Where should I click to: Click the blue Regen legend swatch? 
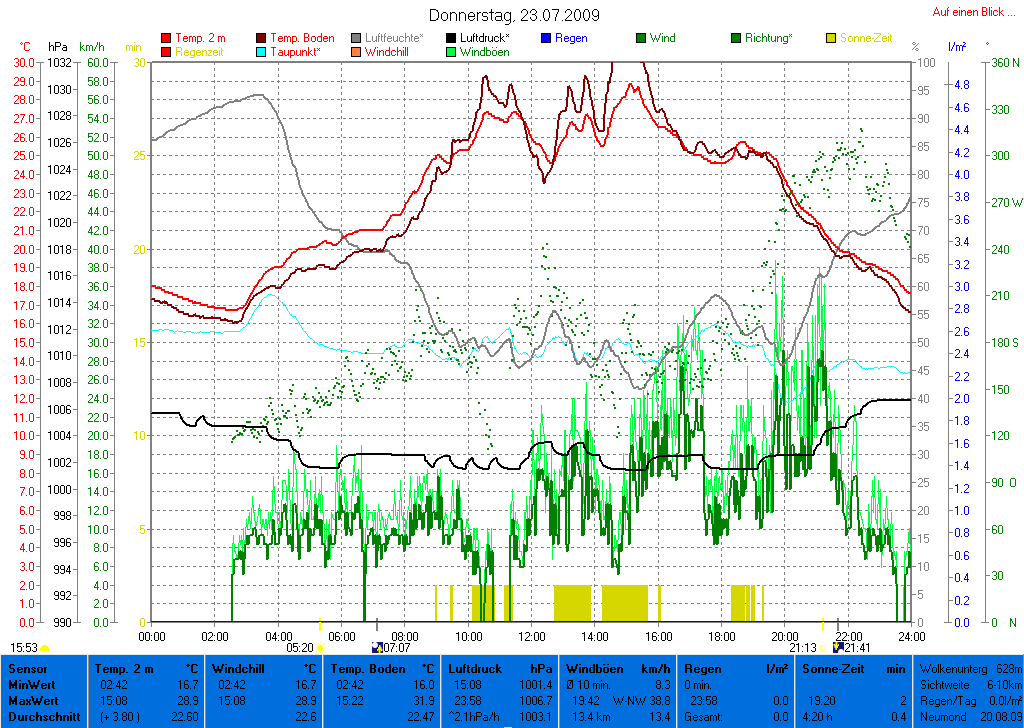coord(546,39)
